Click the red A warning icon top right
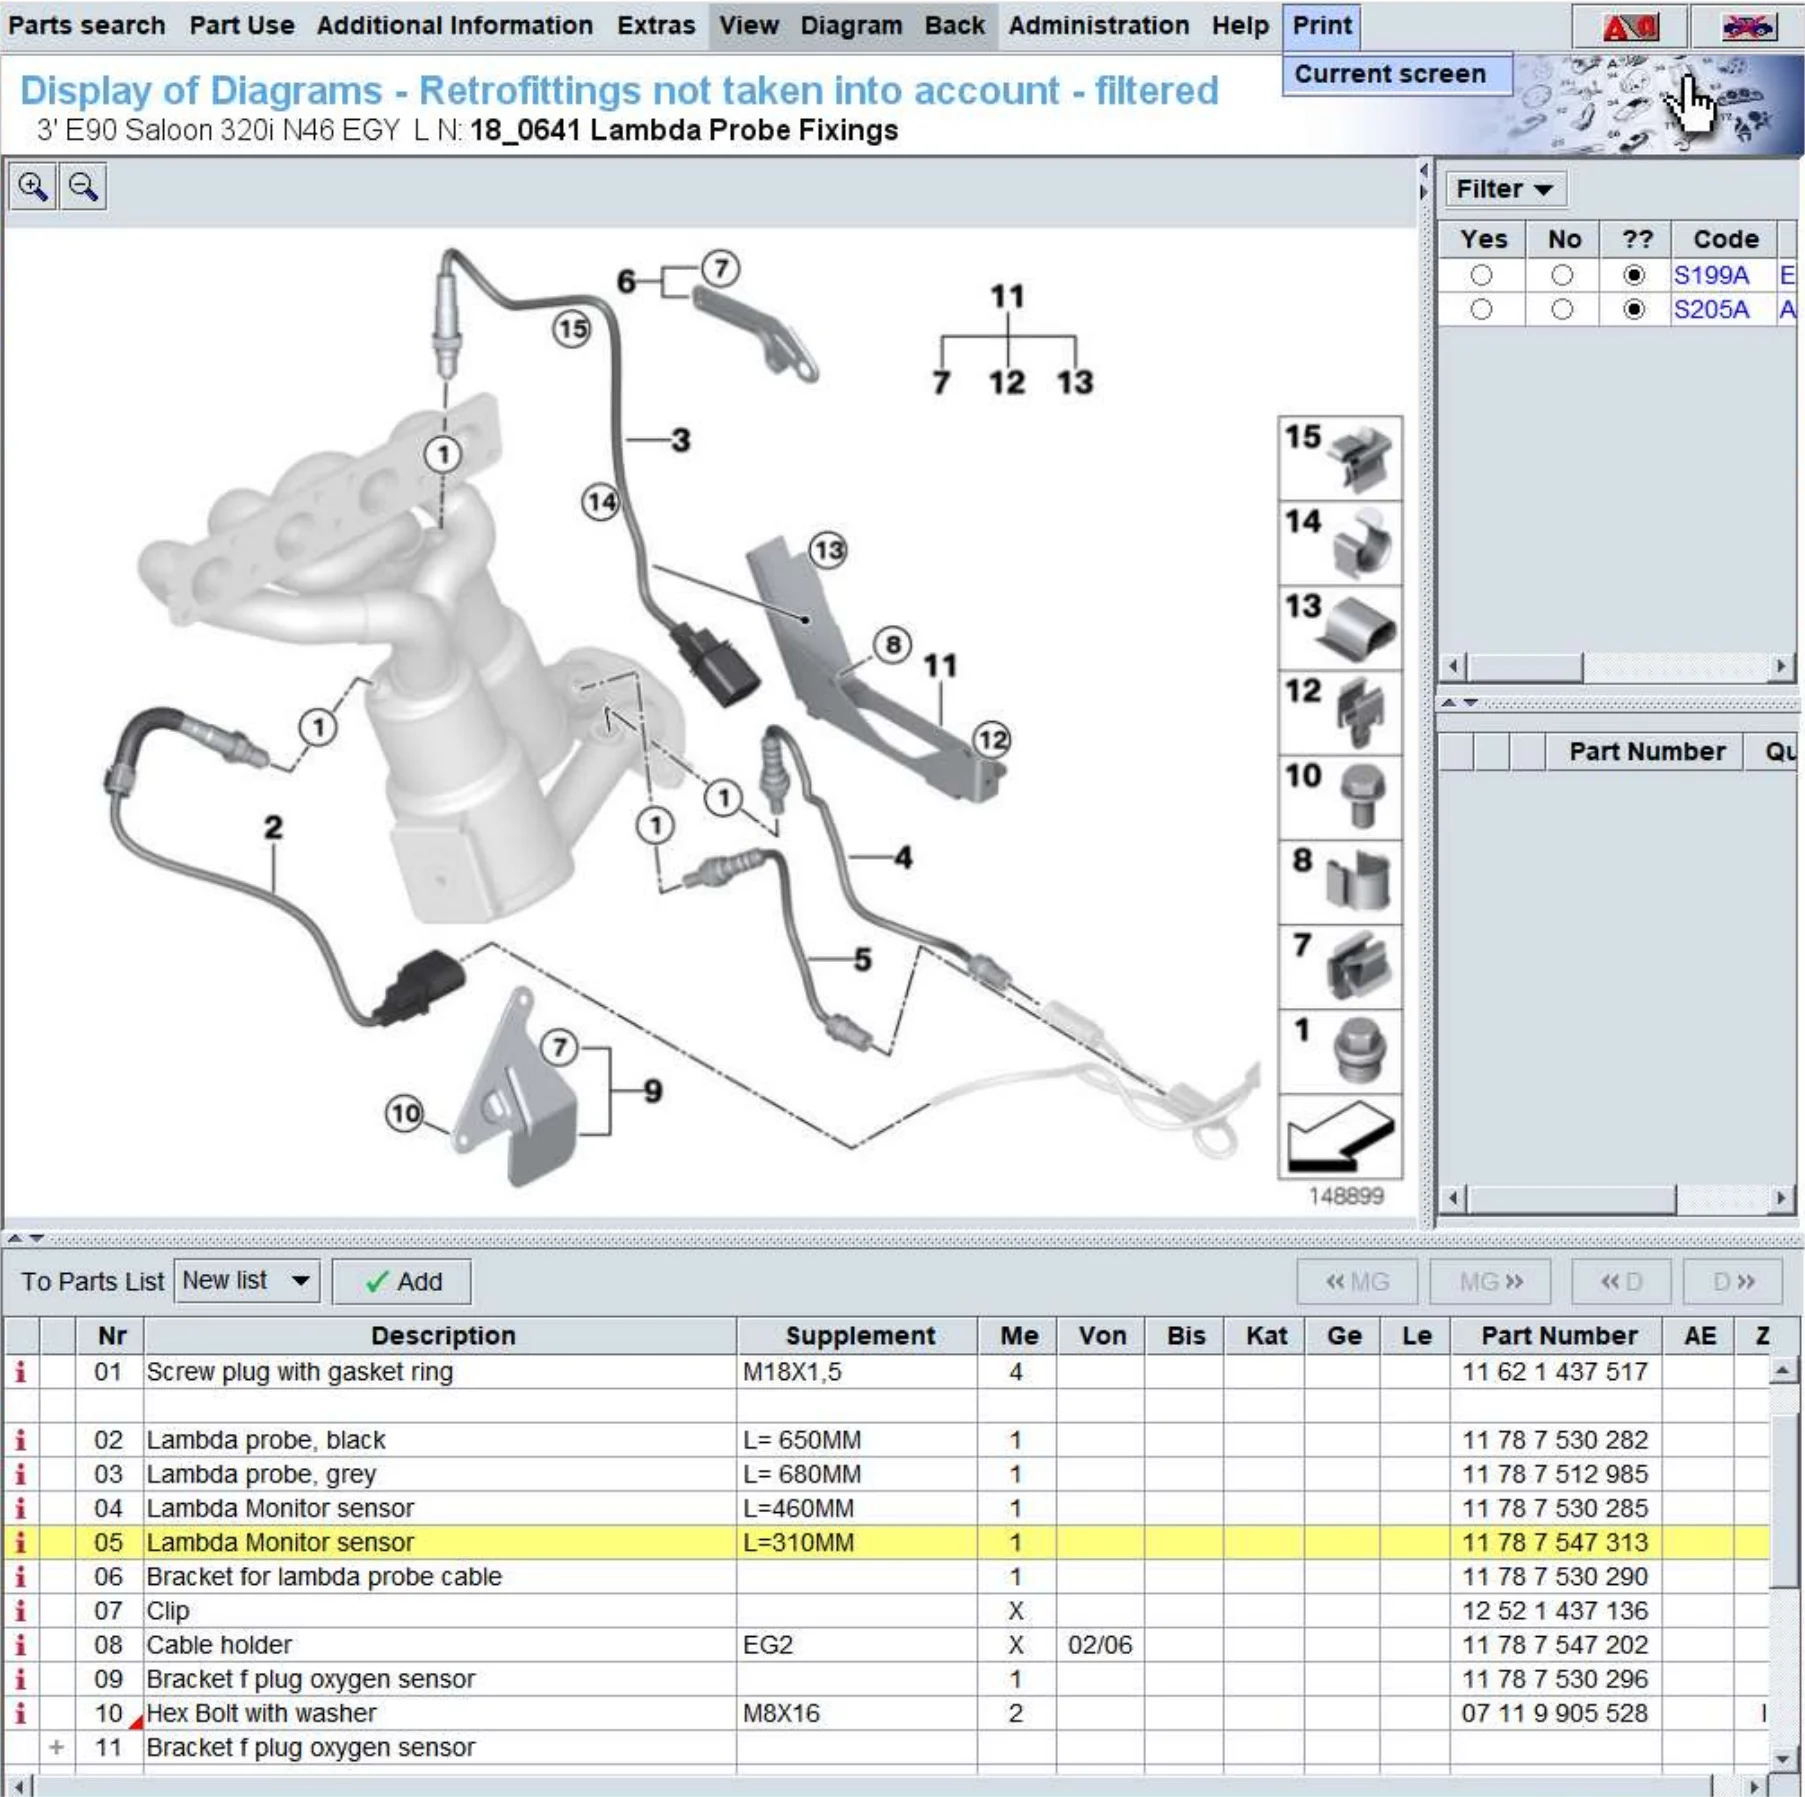 (1630, 27)
